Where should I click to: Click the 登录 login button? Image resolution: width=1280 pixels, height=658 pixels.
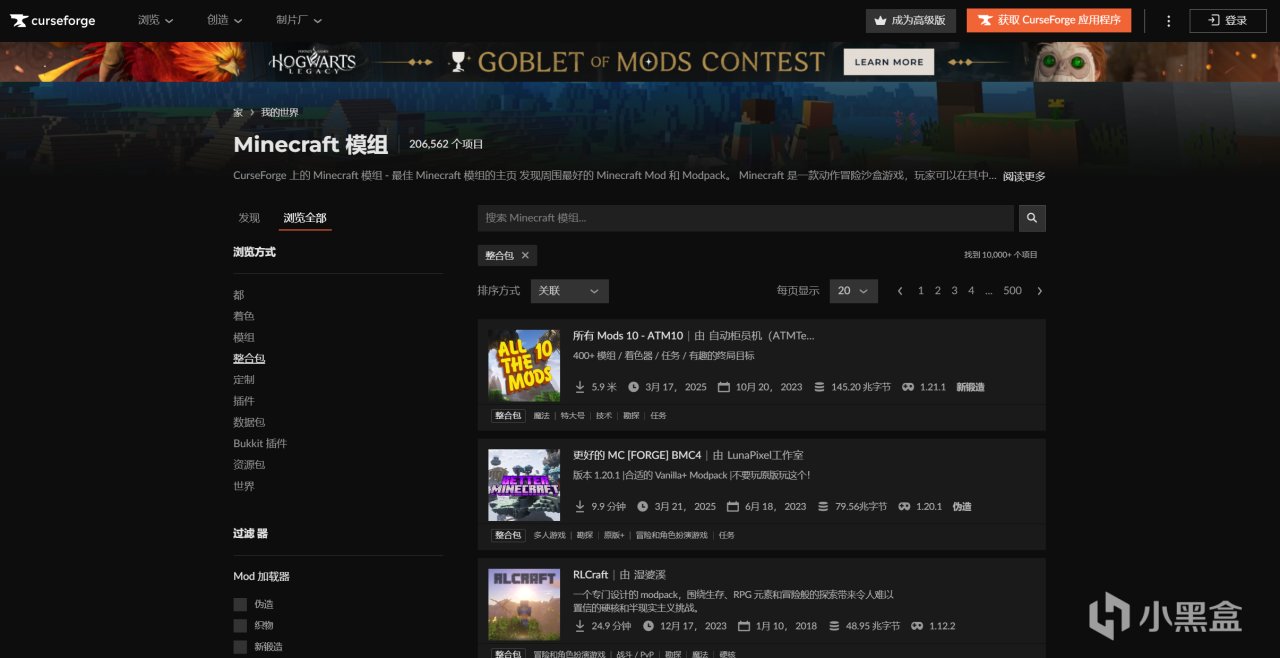[1228, 20]
